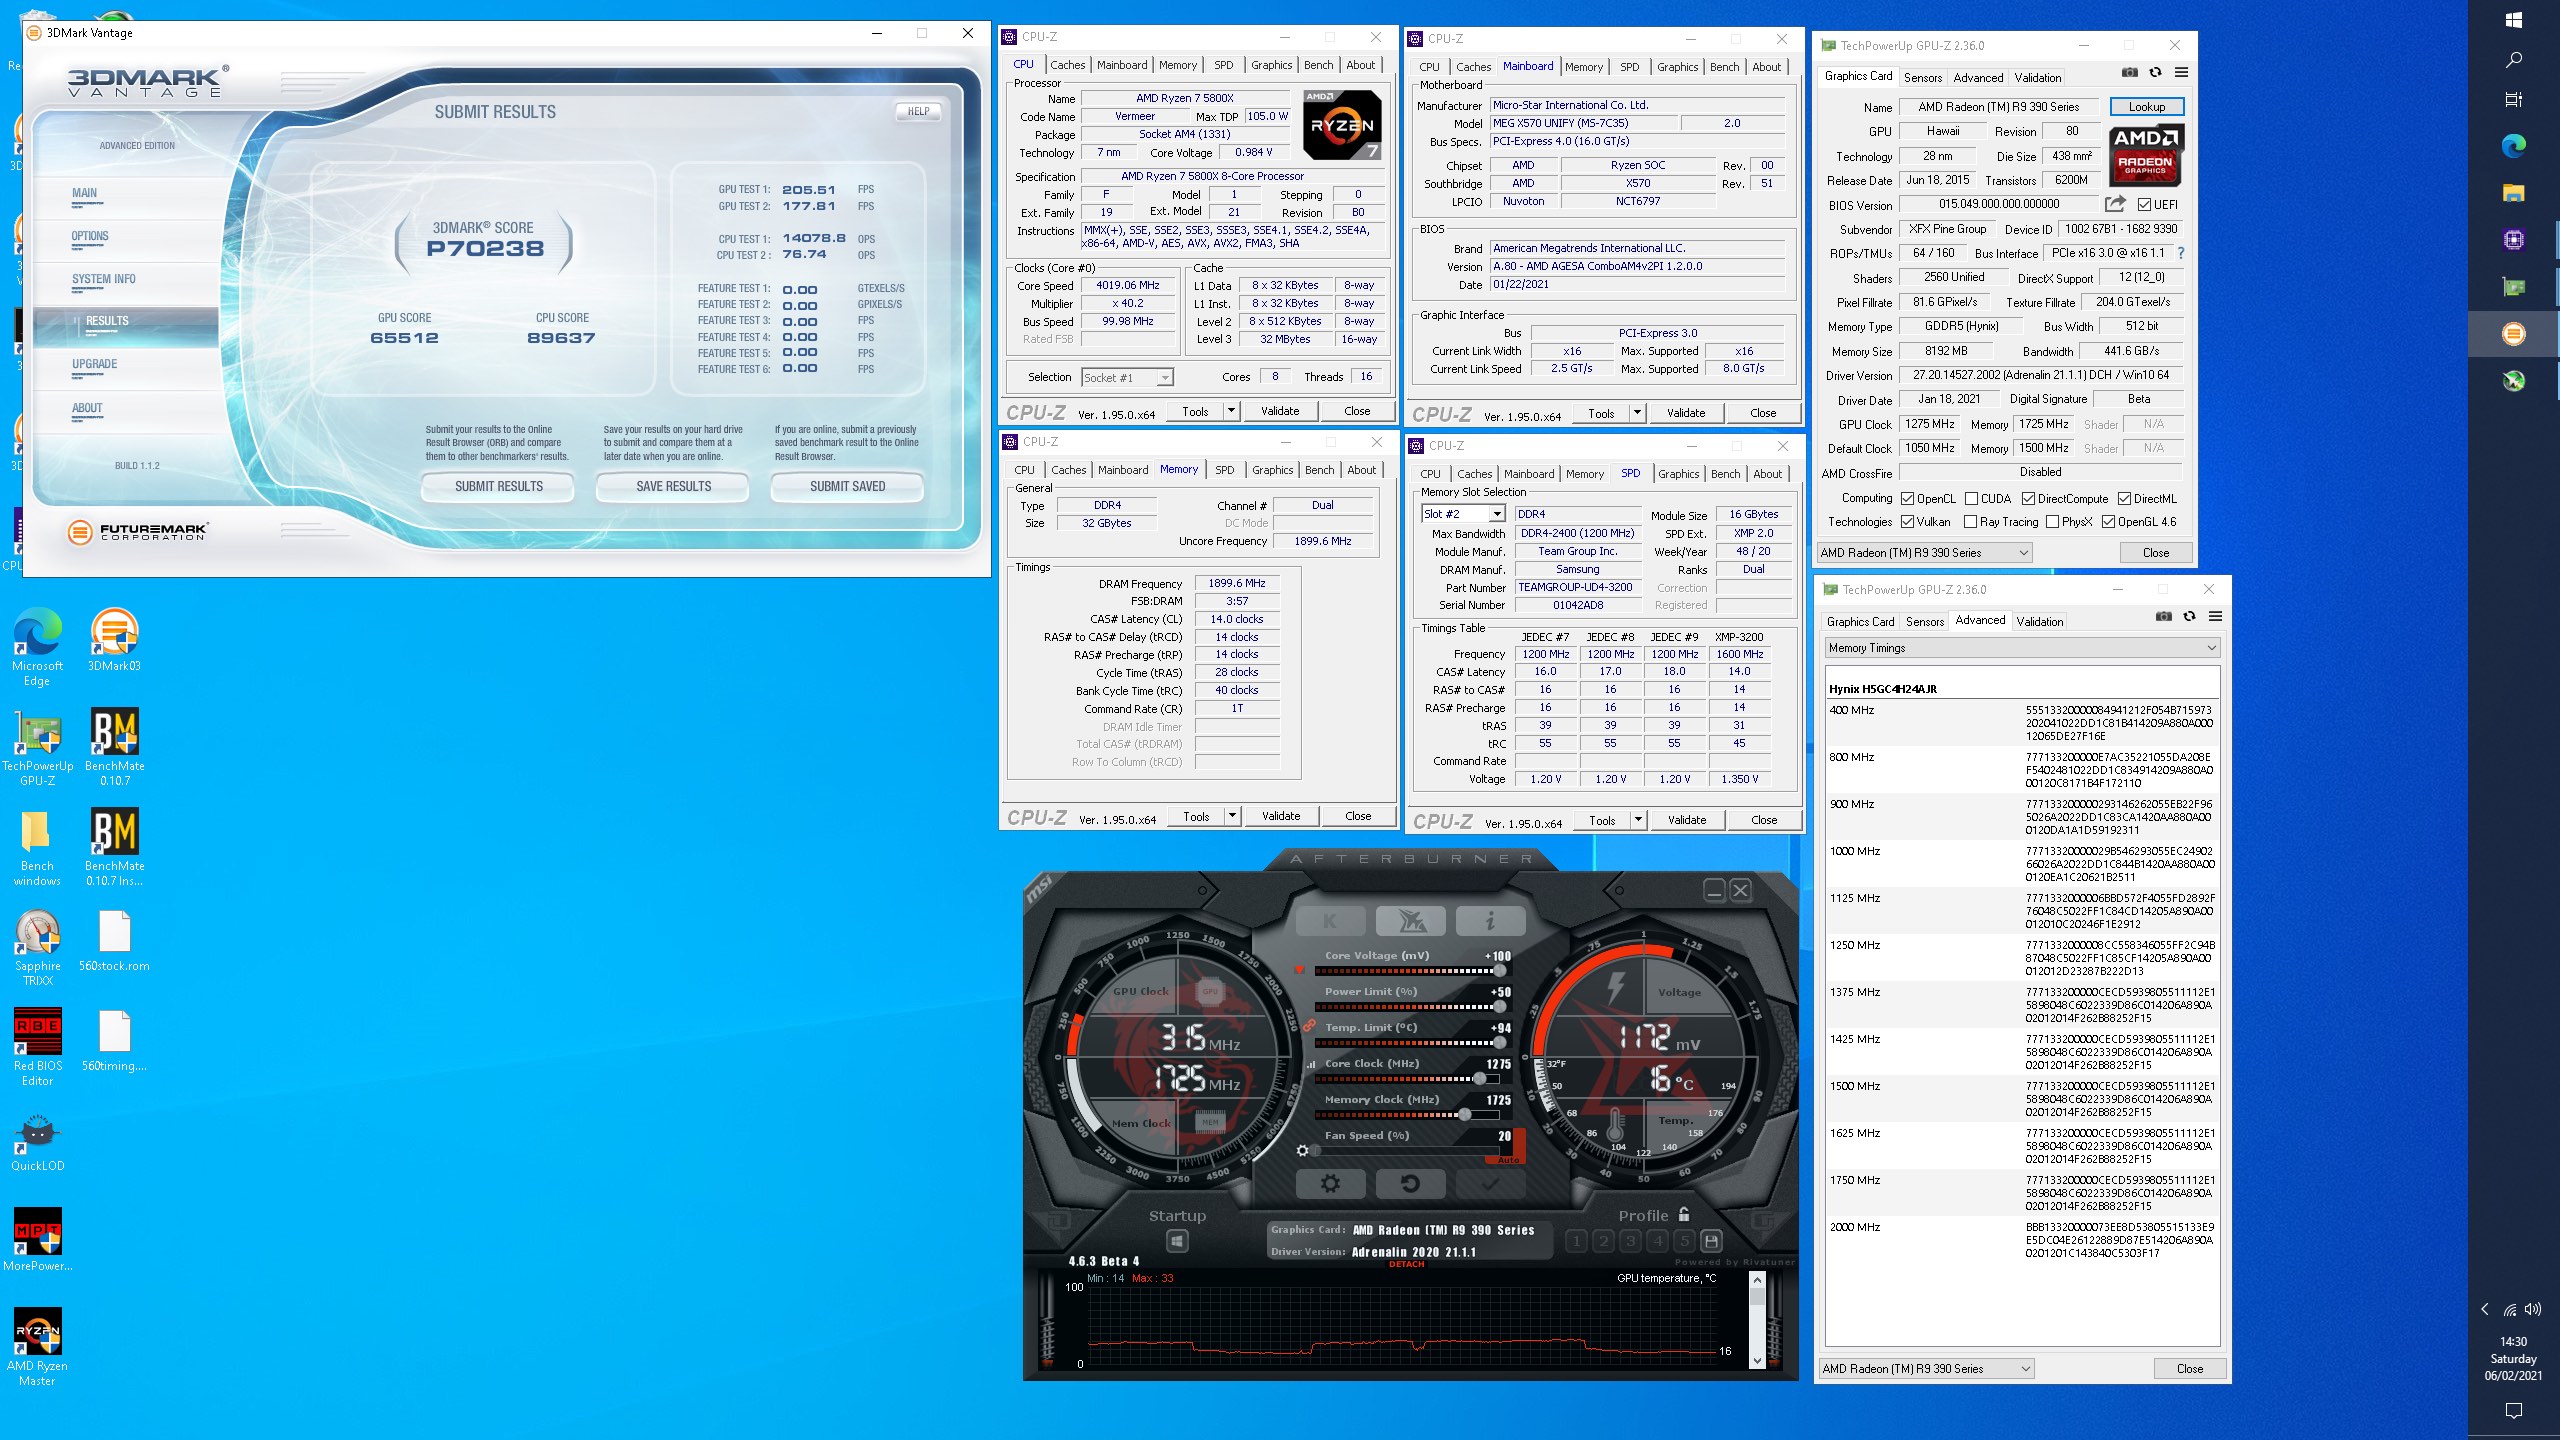Toggle the DirectML checkbox in GPU-Z
Screen dimensions: 2560x1440
click(x=2124, y=499)
